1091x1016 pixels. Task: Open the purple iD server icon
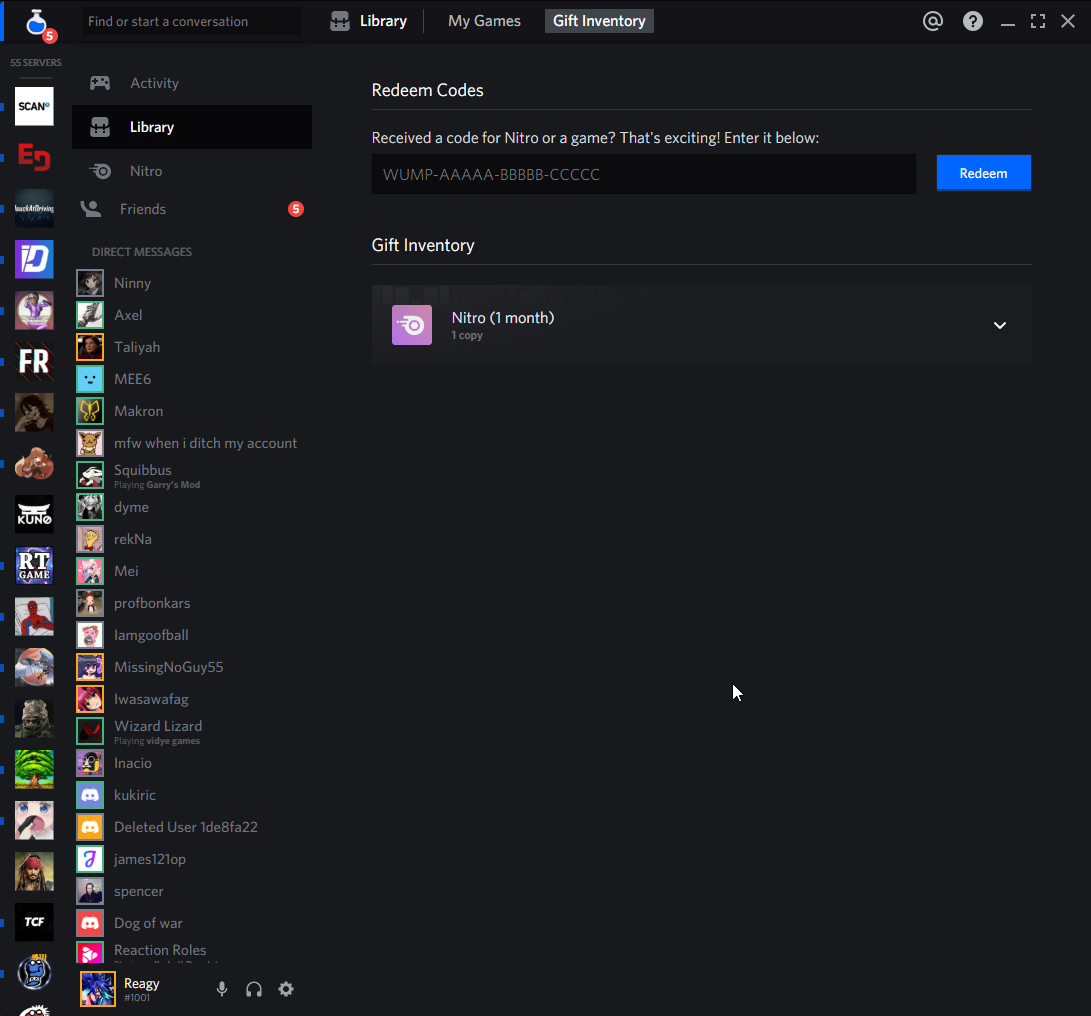coord(34,259)
